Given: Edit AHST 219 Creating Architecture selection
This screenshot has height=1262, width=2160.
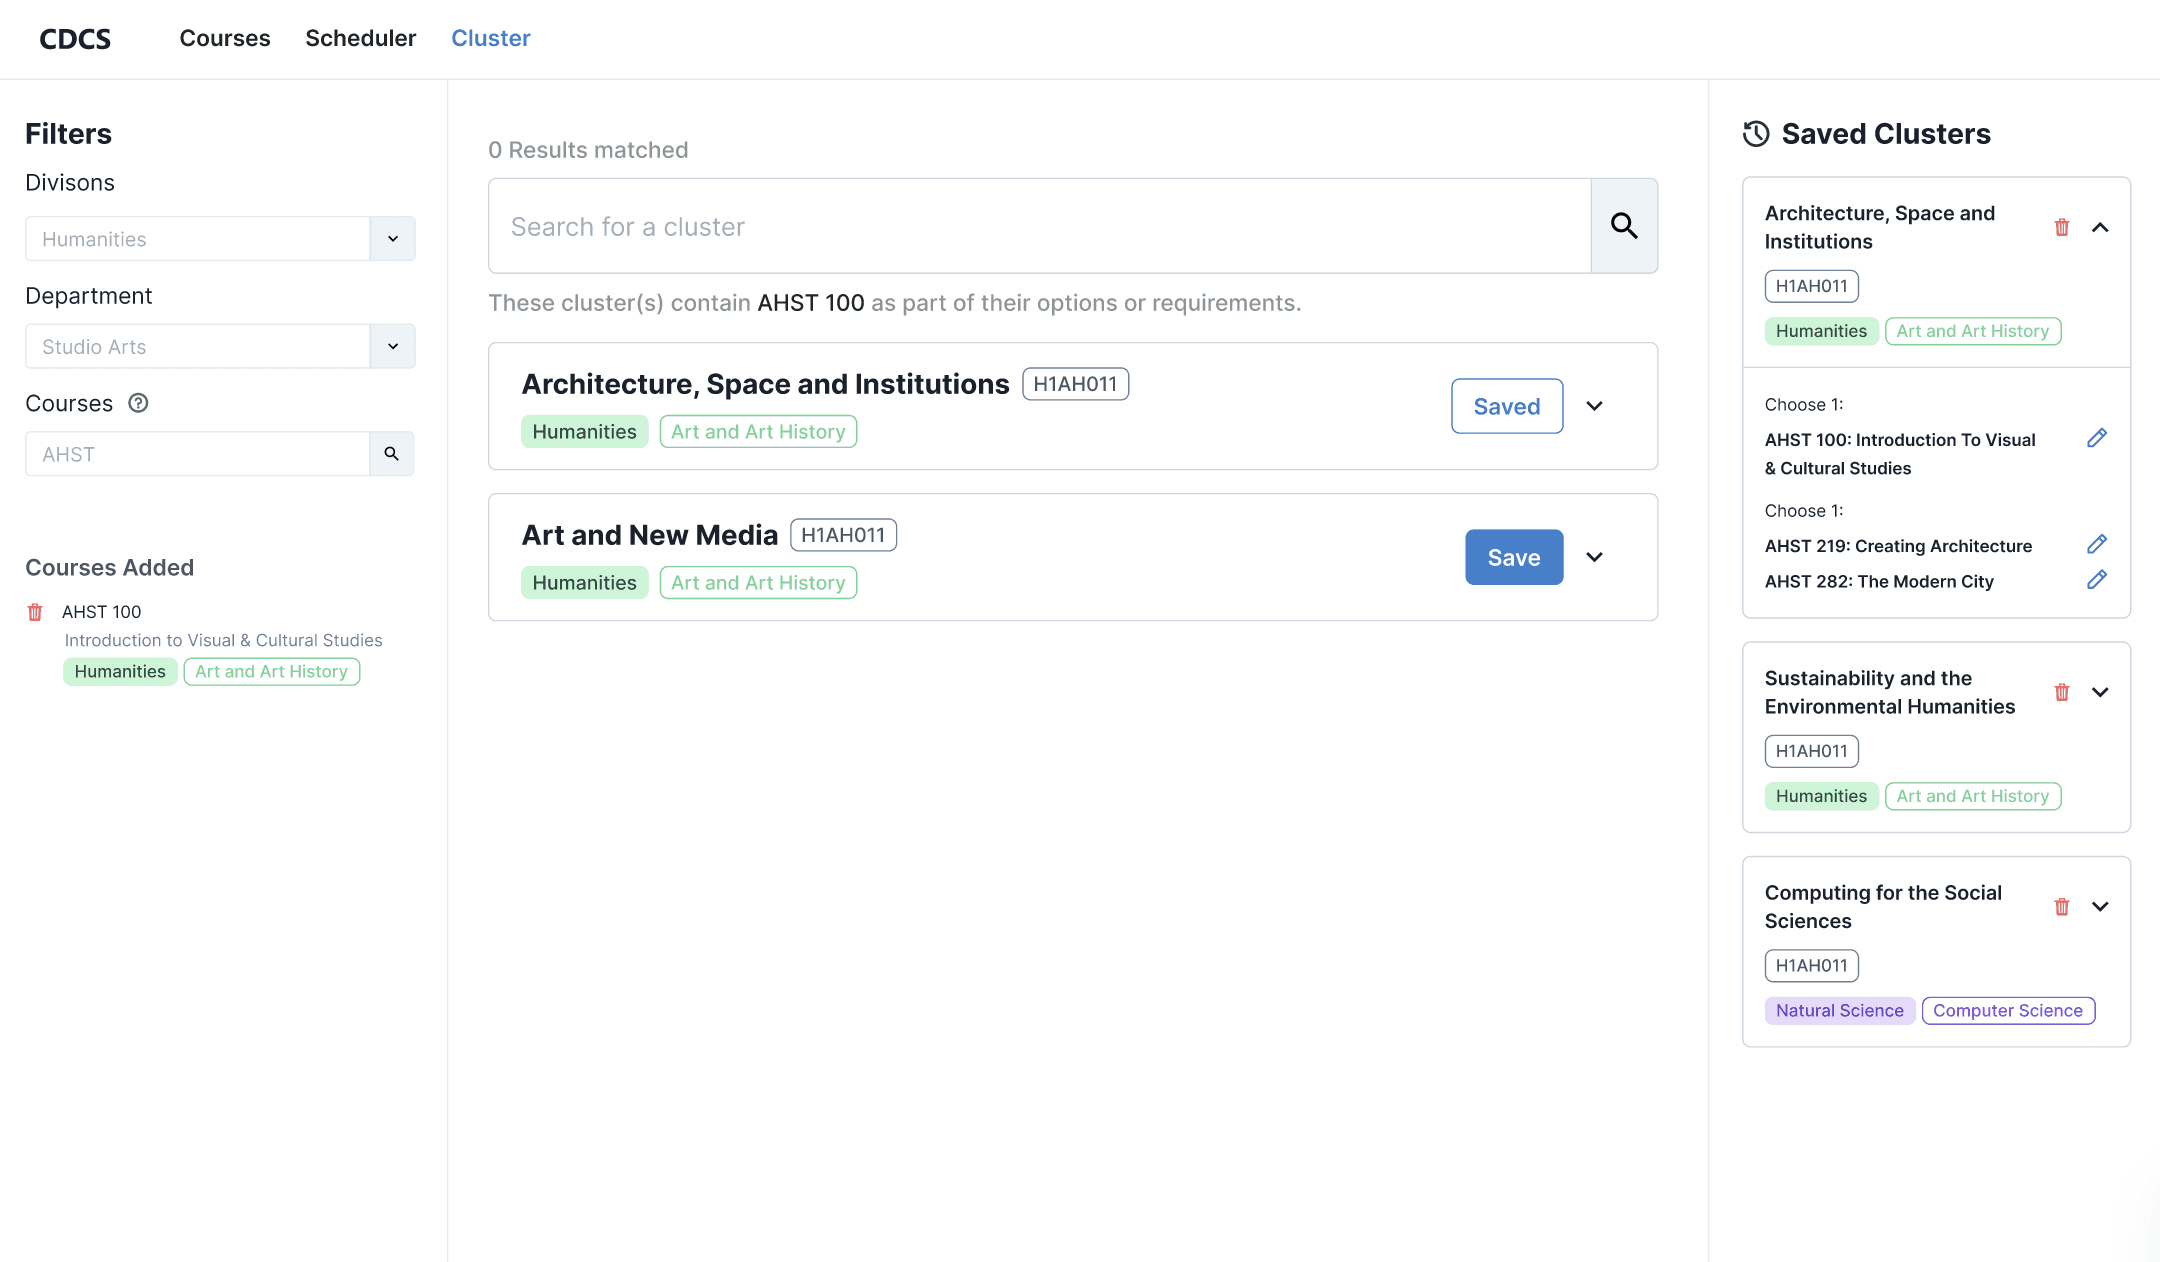Looking at the screenshot, I should click(2097, 545).
